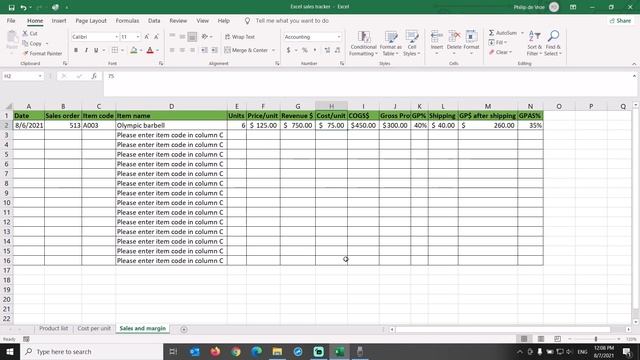Select column H header
Image resolution: width=640 pixels, height=360 pixels.
[331, 106]
